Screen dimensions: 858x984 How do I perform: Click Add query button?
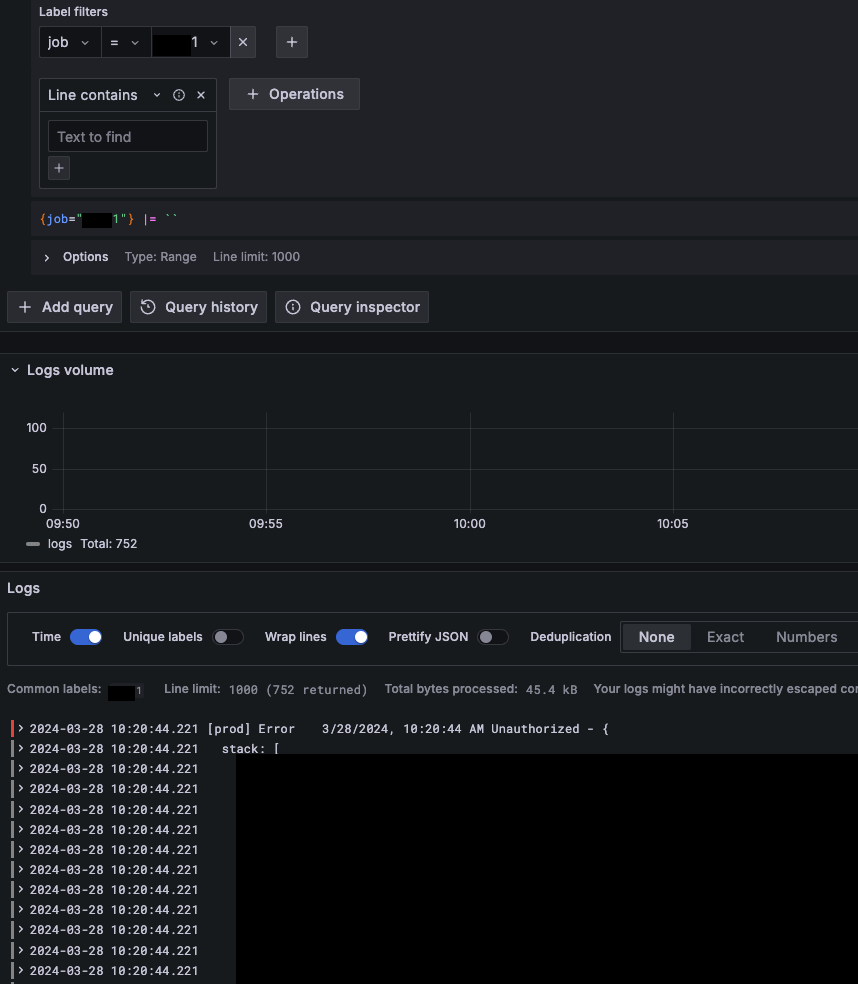[65, 307]
